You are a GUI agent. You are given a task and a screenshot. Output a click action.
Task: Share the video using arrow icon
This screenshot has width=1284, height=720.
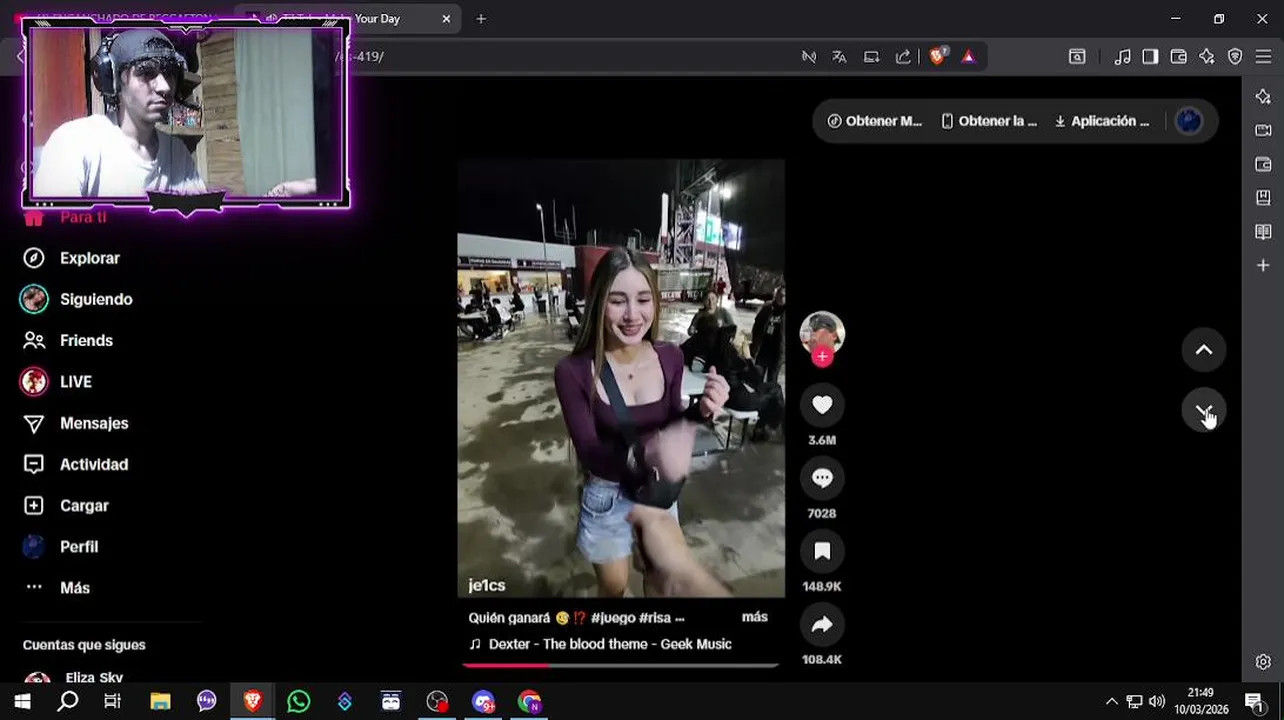pyautogui.click(x=822, y=624)
